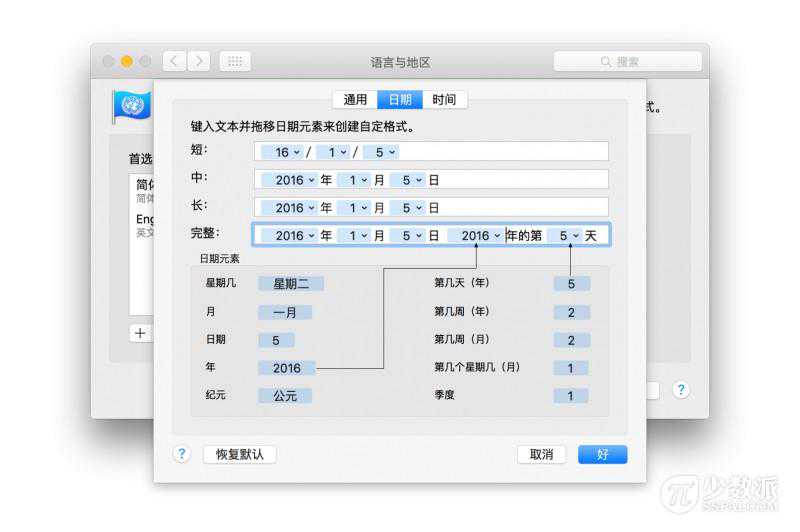This screenshot has width=800, height=532.
Task: Open the 2016 year dropdown in the 长 row
Action: 289,208
